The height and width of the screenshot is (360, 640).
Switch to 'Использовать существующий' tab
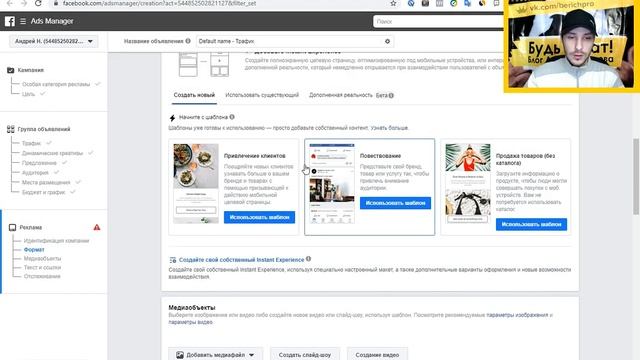(x=262, y=95)
